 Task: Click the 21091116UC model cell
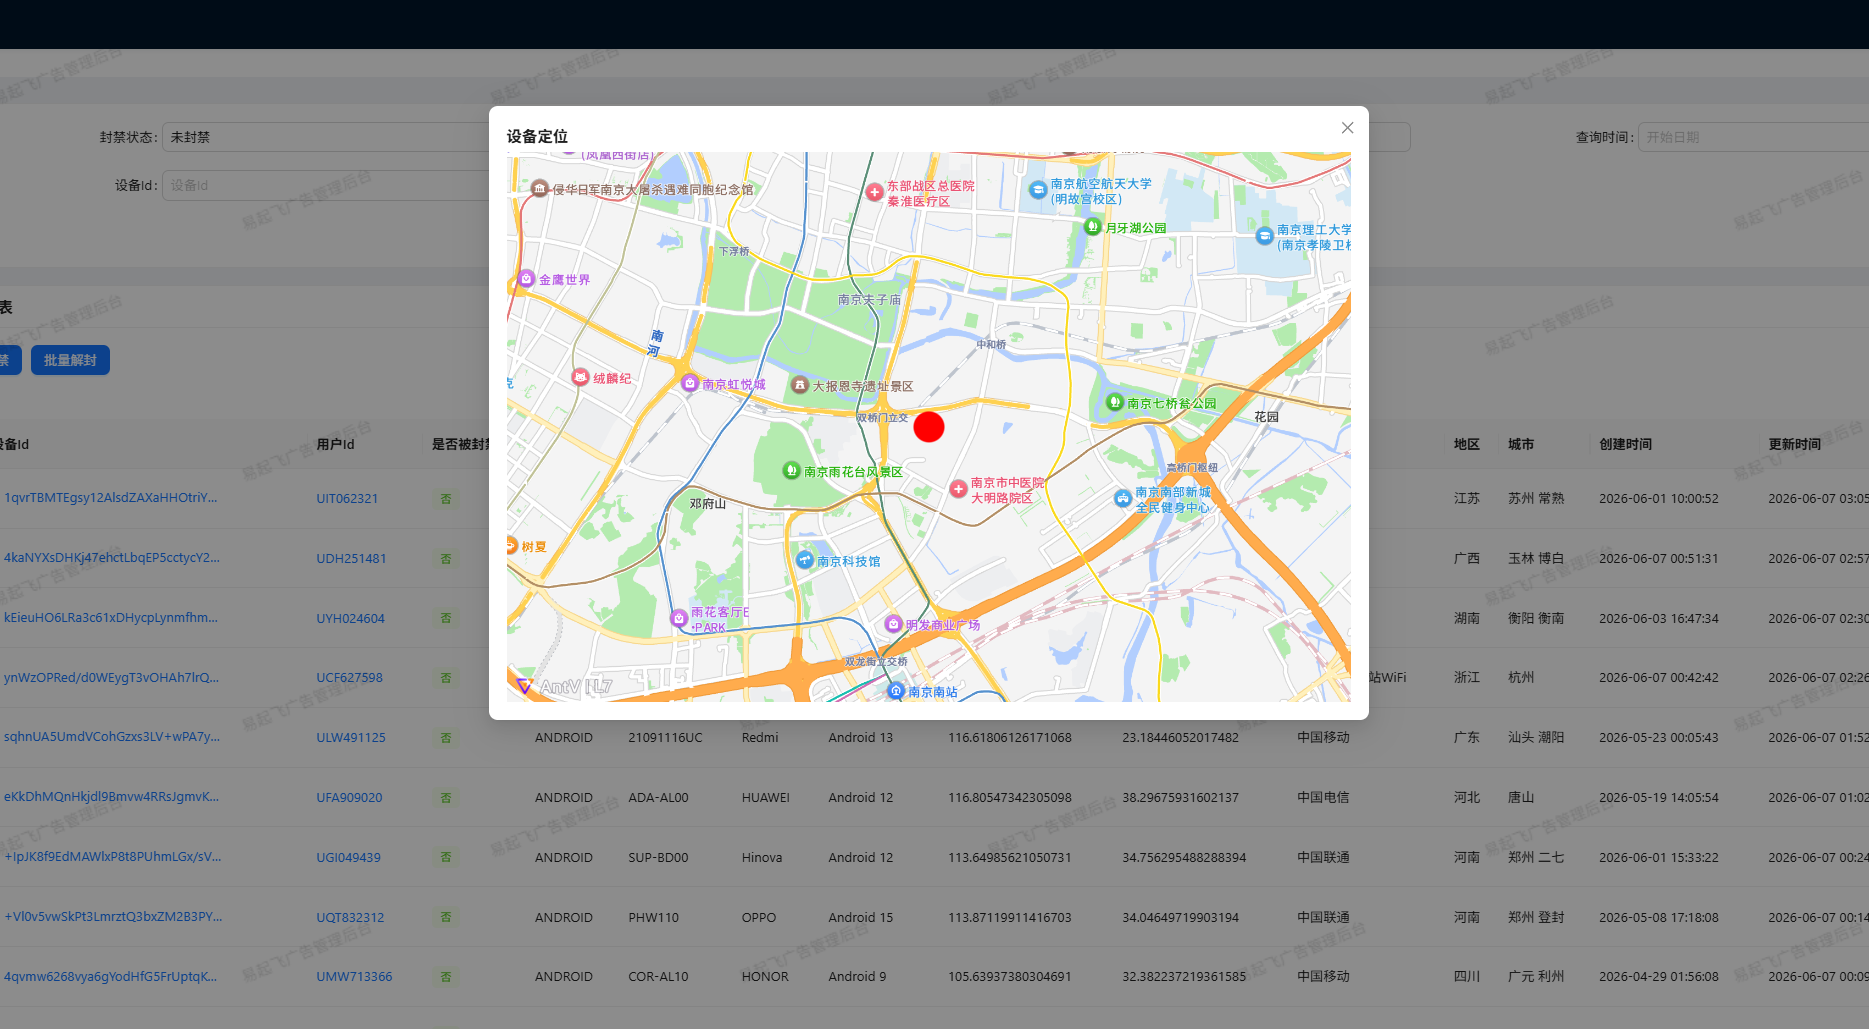point(665,737)
